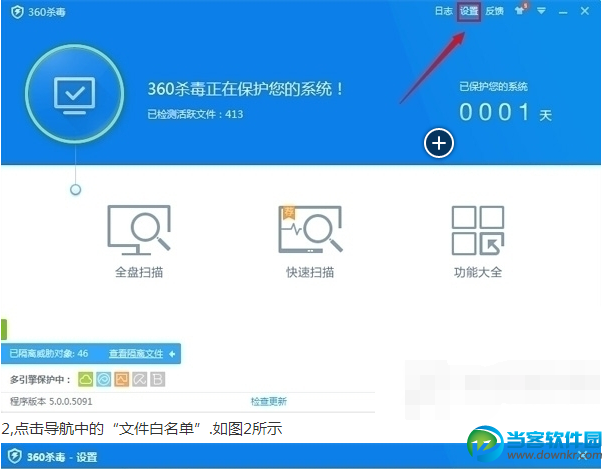Click 已隔离威胁对象: 46 text
The height and width of the screenshot is (469, 603).
coord(49,353)
